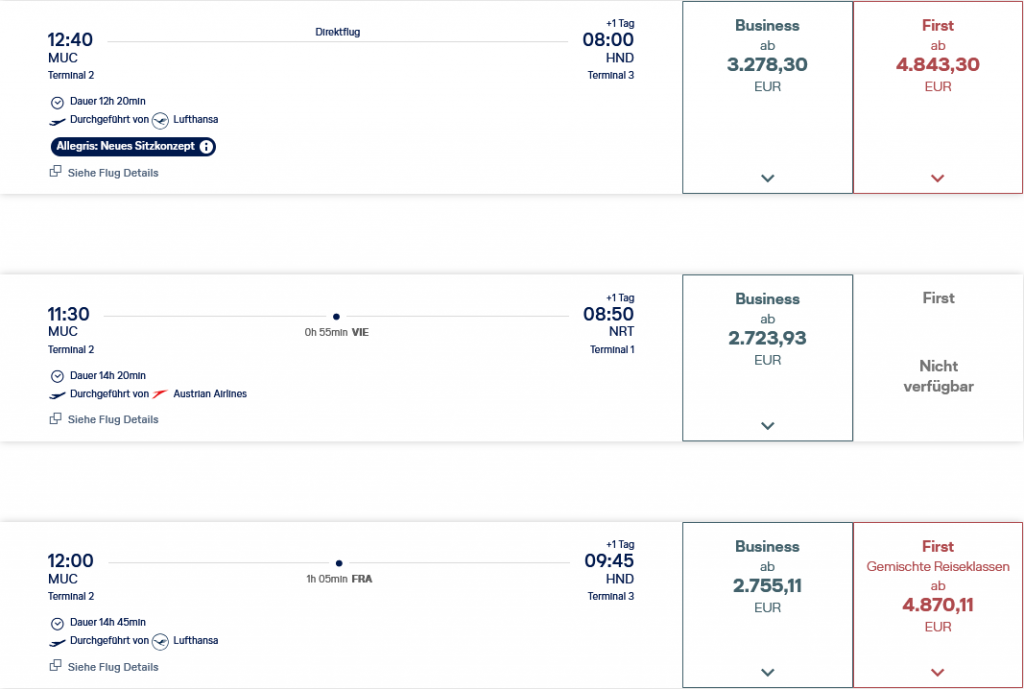Click external-link icon beside first Siehe Flug Details
This screenshot has height=689, width=1024.
pyautogui.click(x=55, y=173)
